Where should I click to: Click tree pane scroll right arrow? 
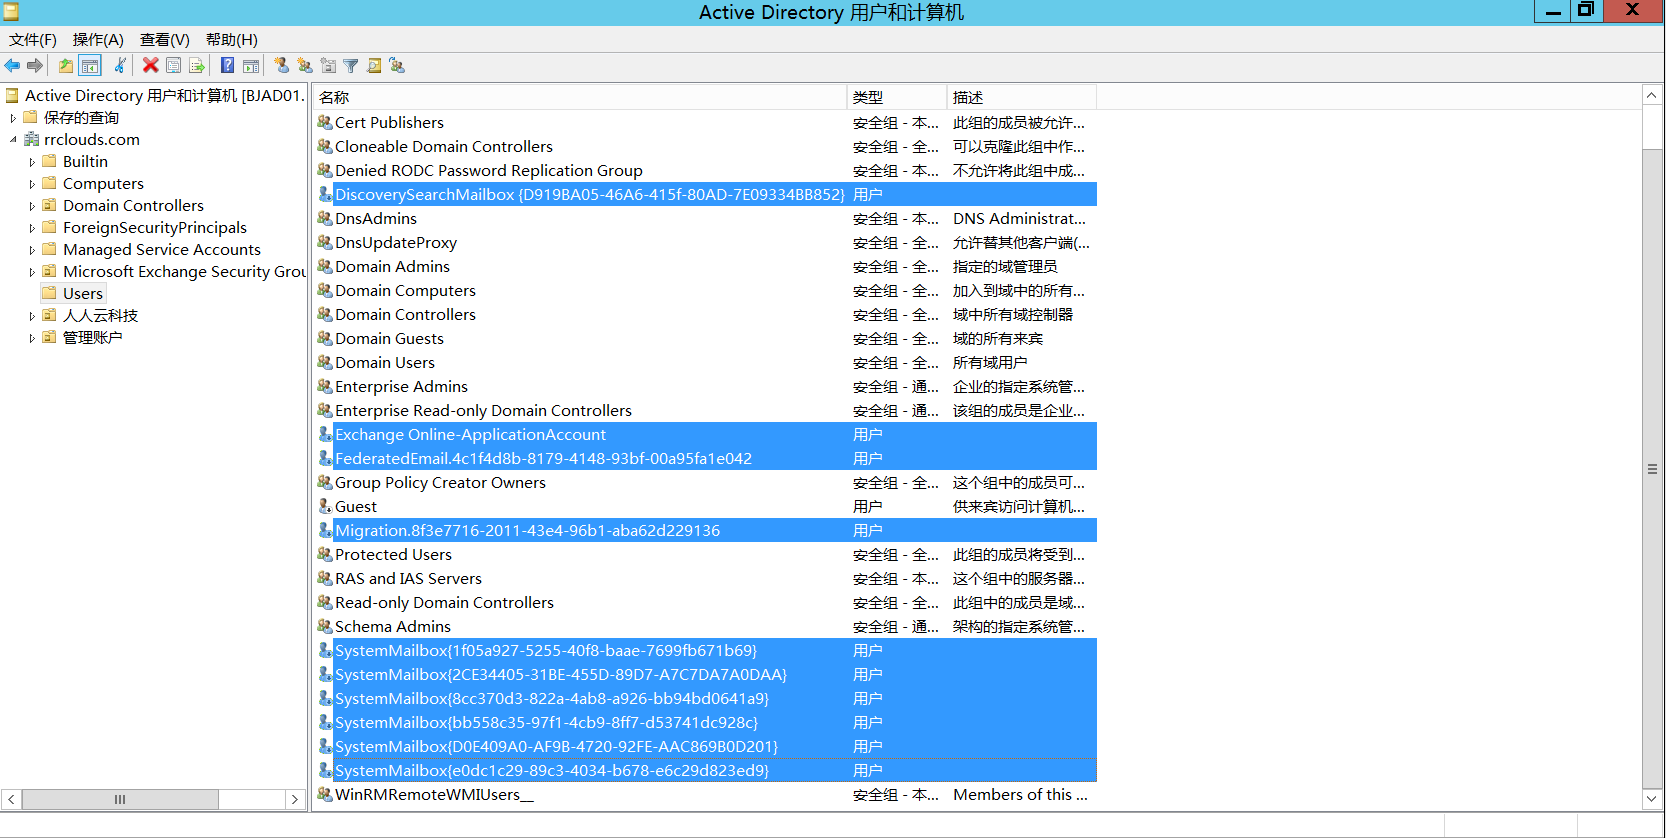coord(295,799)
